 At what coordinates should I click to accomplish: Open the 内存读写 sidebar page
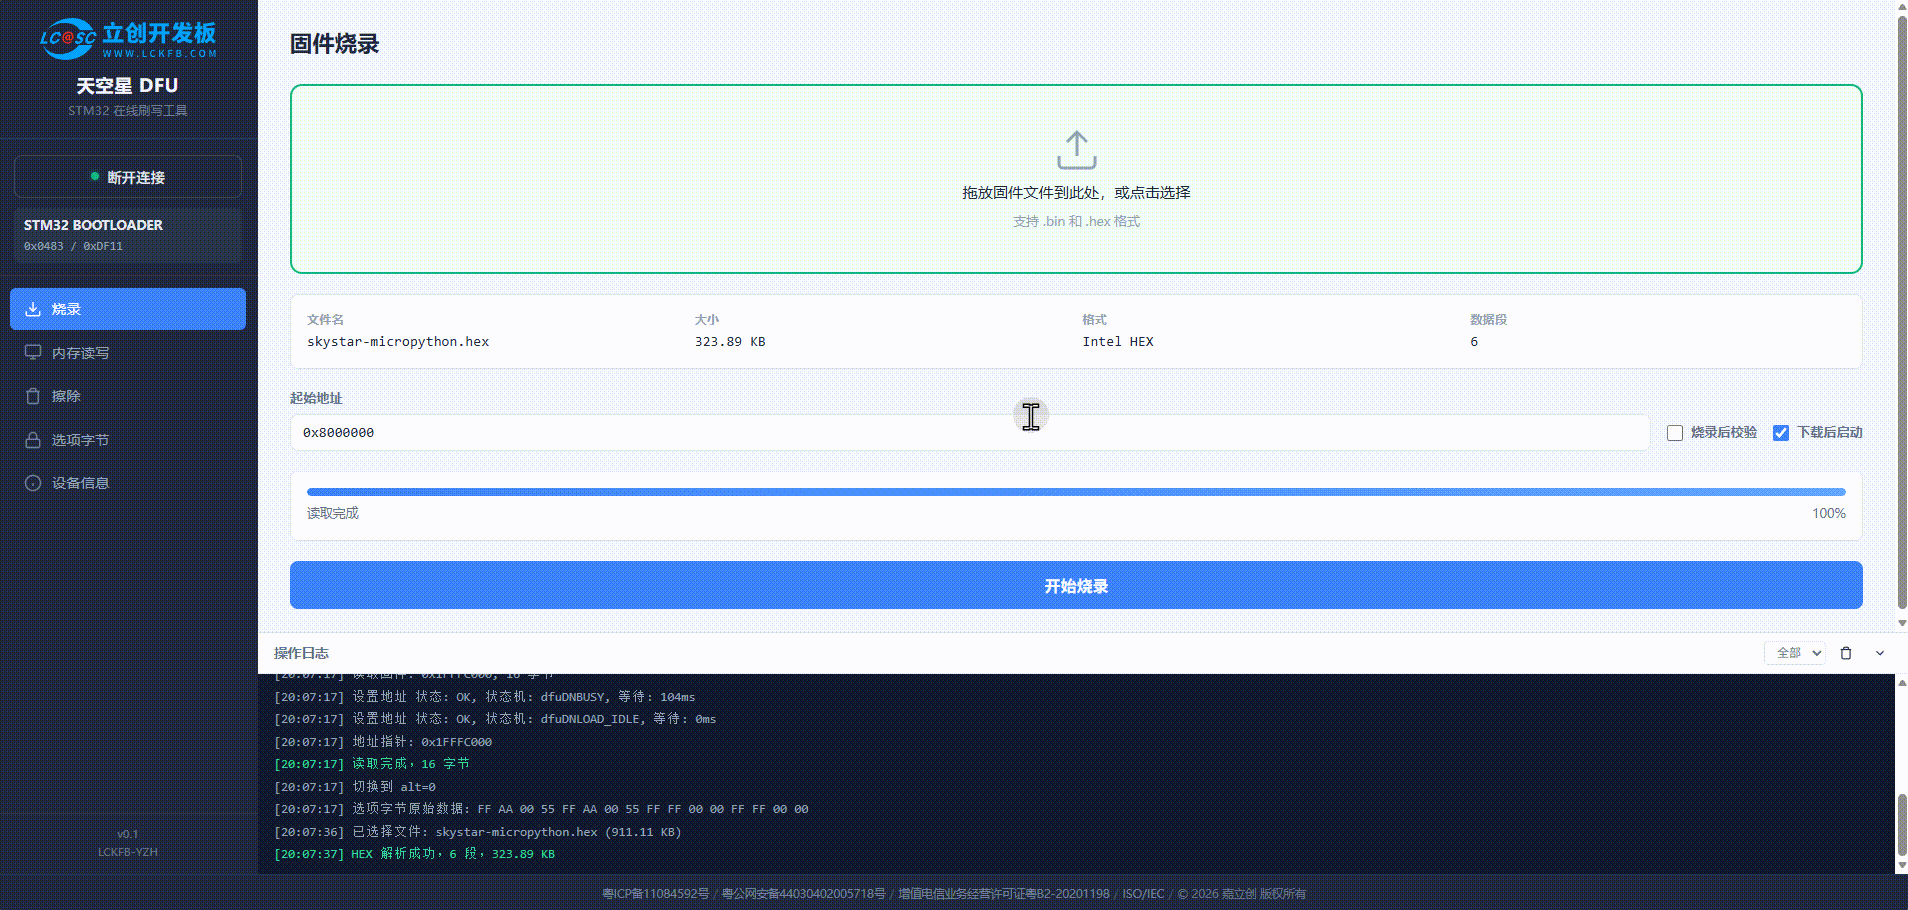[x=128, y=353]
